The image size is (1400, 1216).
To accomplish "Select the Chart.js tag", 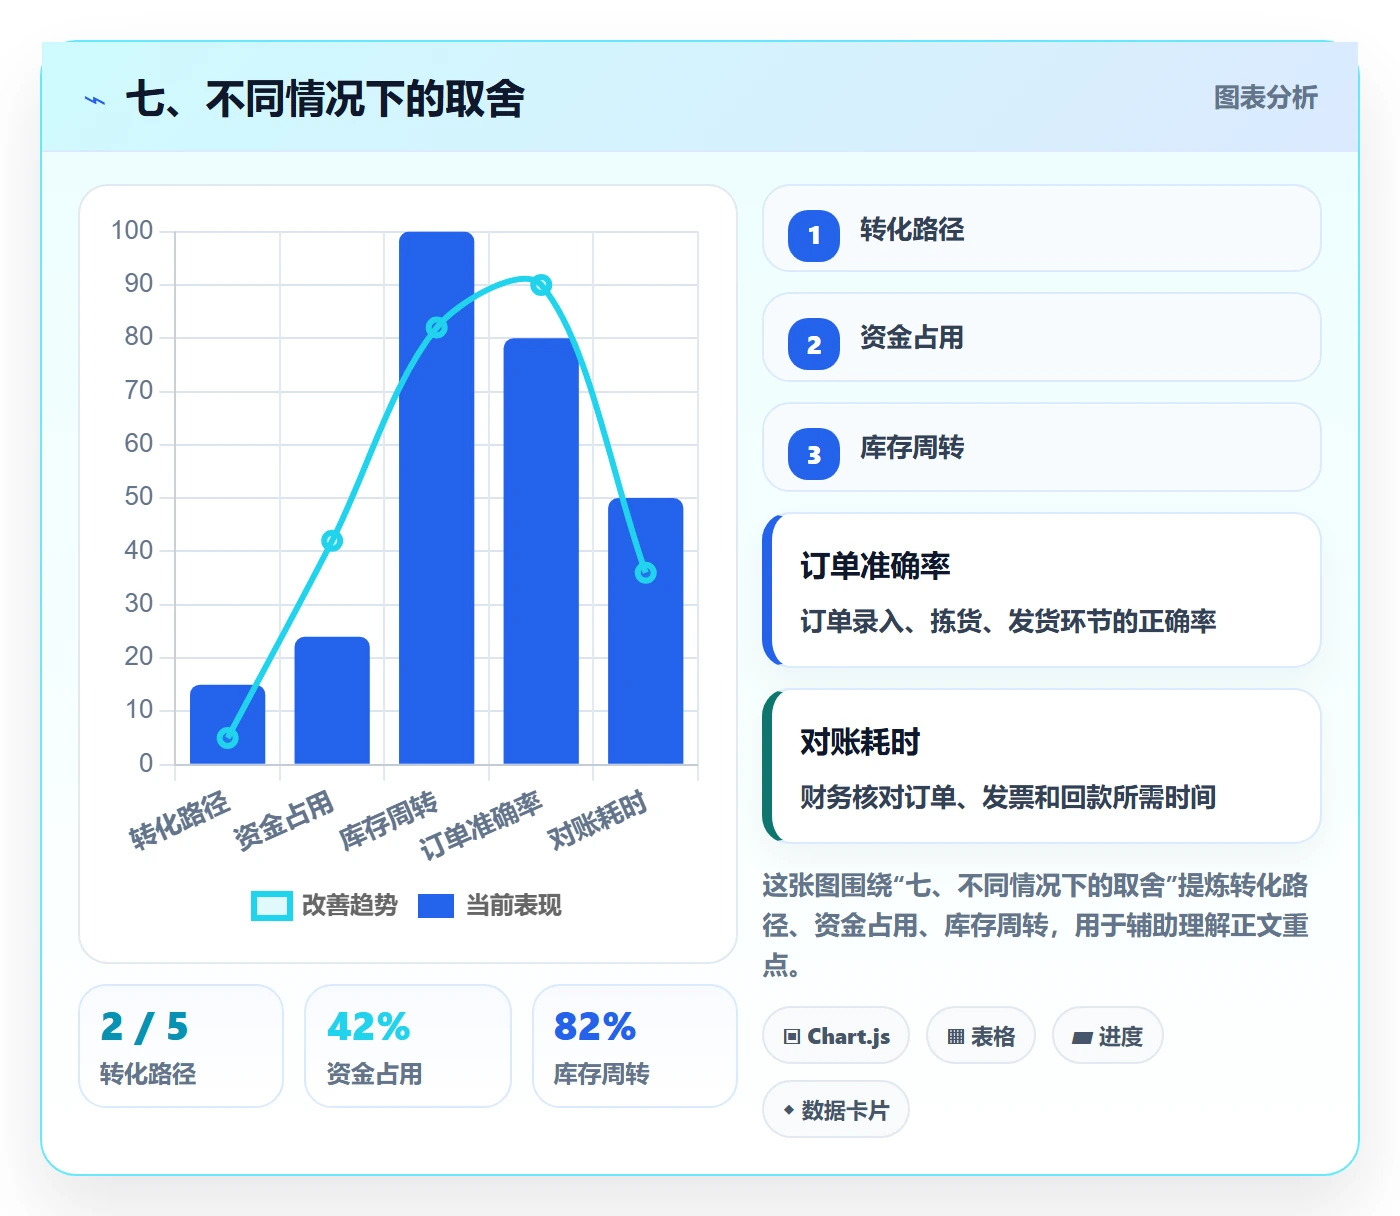I will coord(836,1036).
